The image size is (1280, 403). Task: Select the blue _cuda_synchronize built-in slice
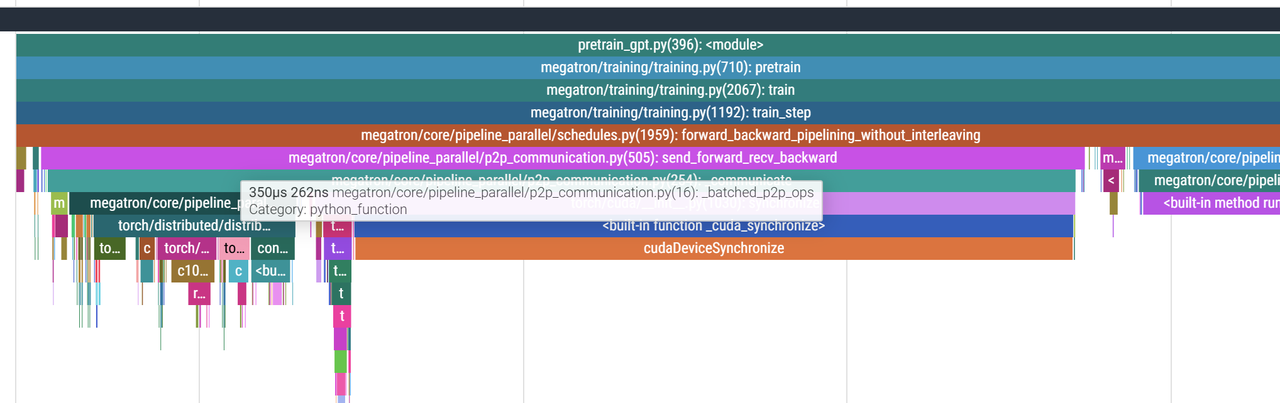coord(713,226)
